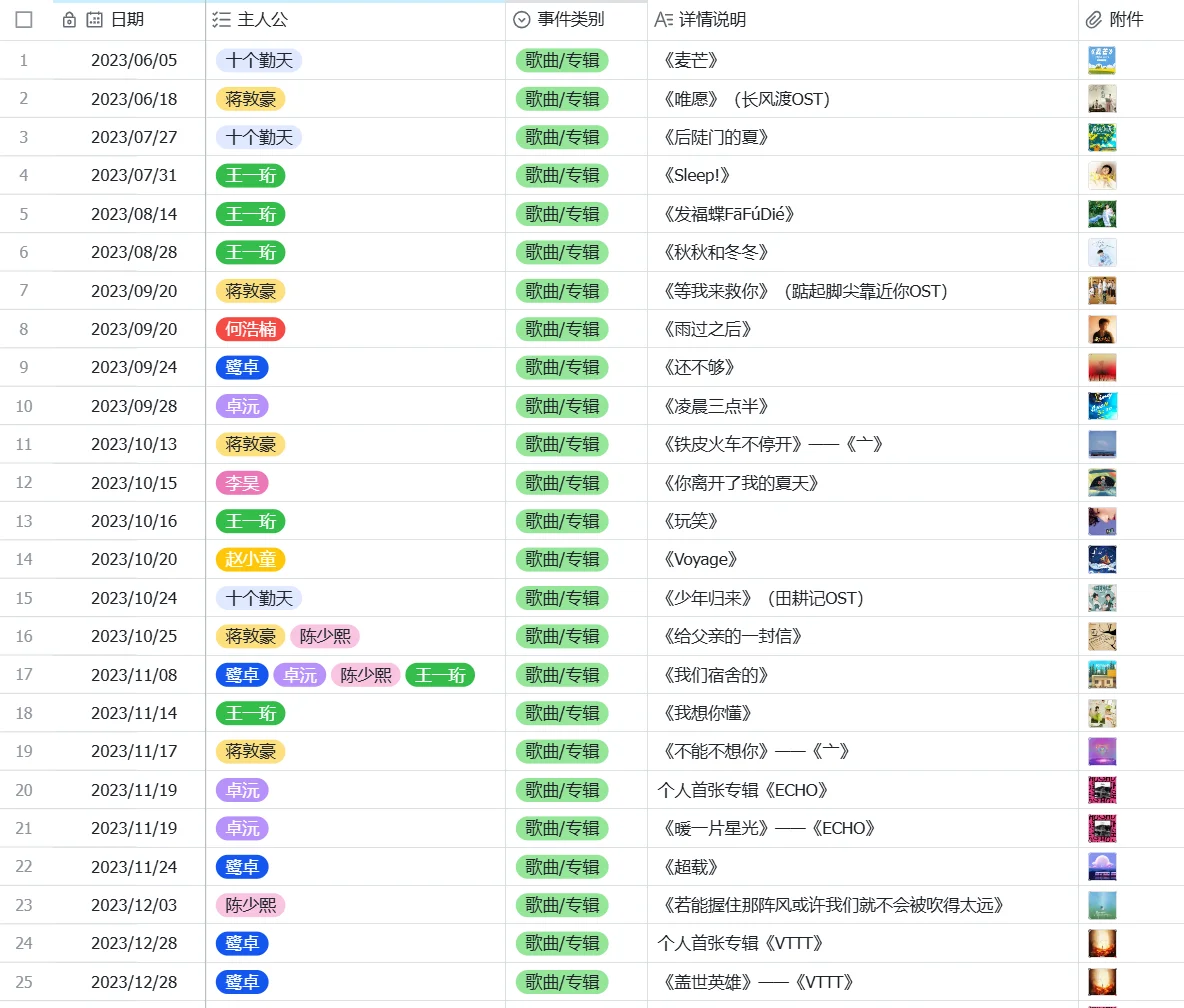Click the dropdown circle icon beside 事件类别
Image resolution: width=1184 pixels, height=1008 pixels.
tap(522, 20)
